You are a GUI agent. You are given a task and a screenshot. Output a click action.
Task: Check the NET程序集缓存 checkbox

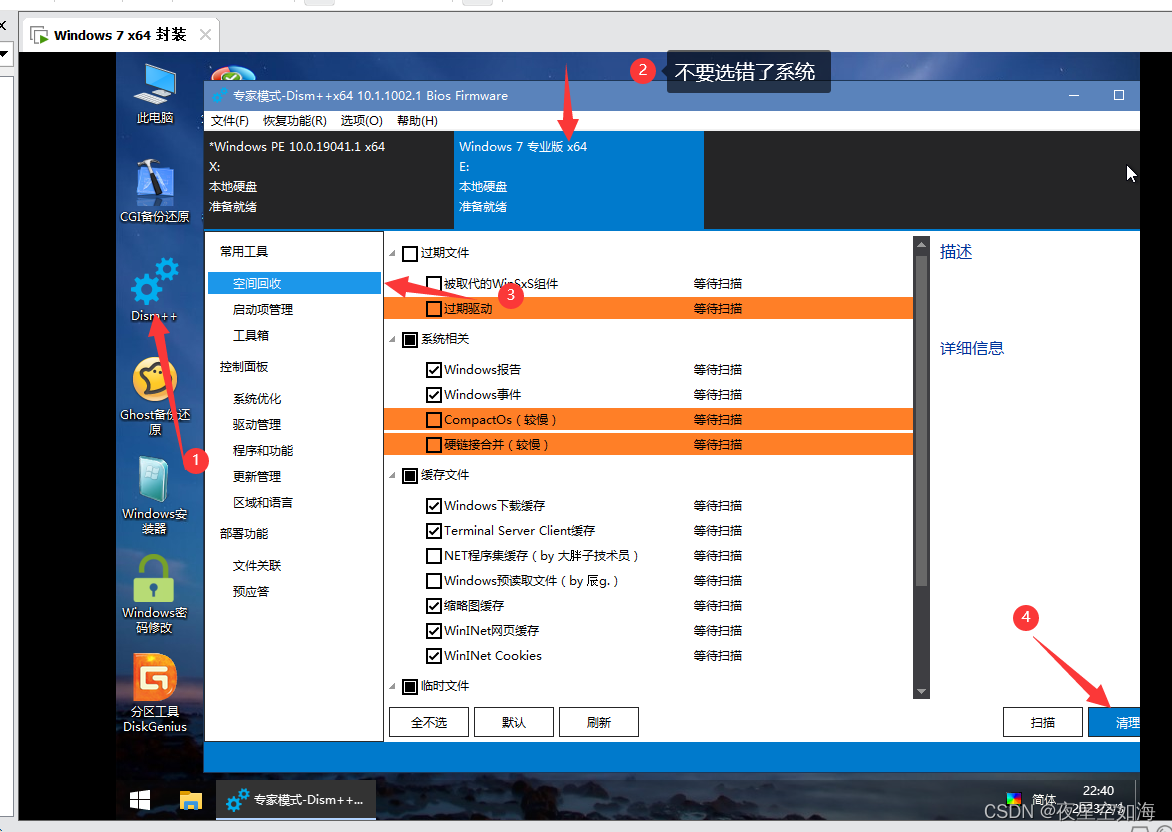(x=434, y=556)
